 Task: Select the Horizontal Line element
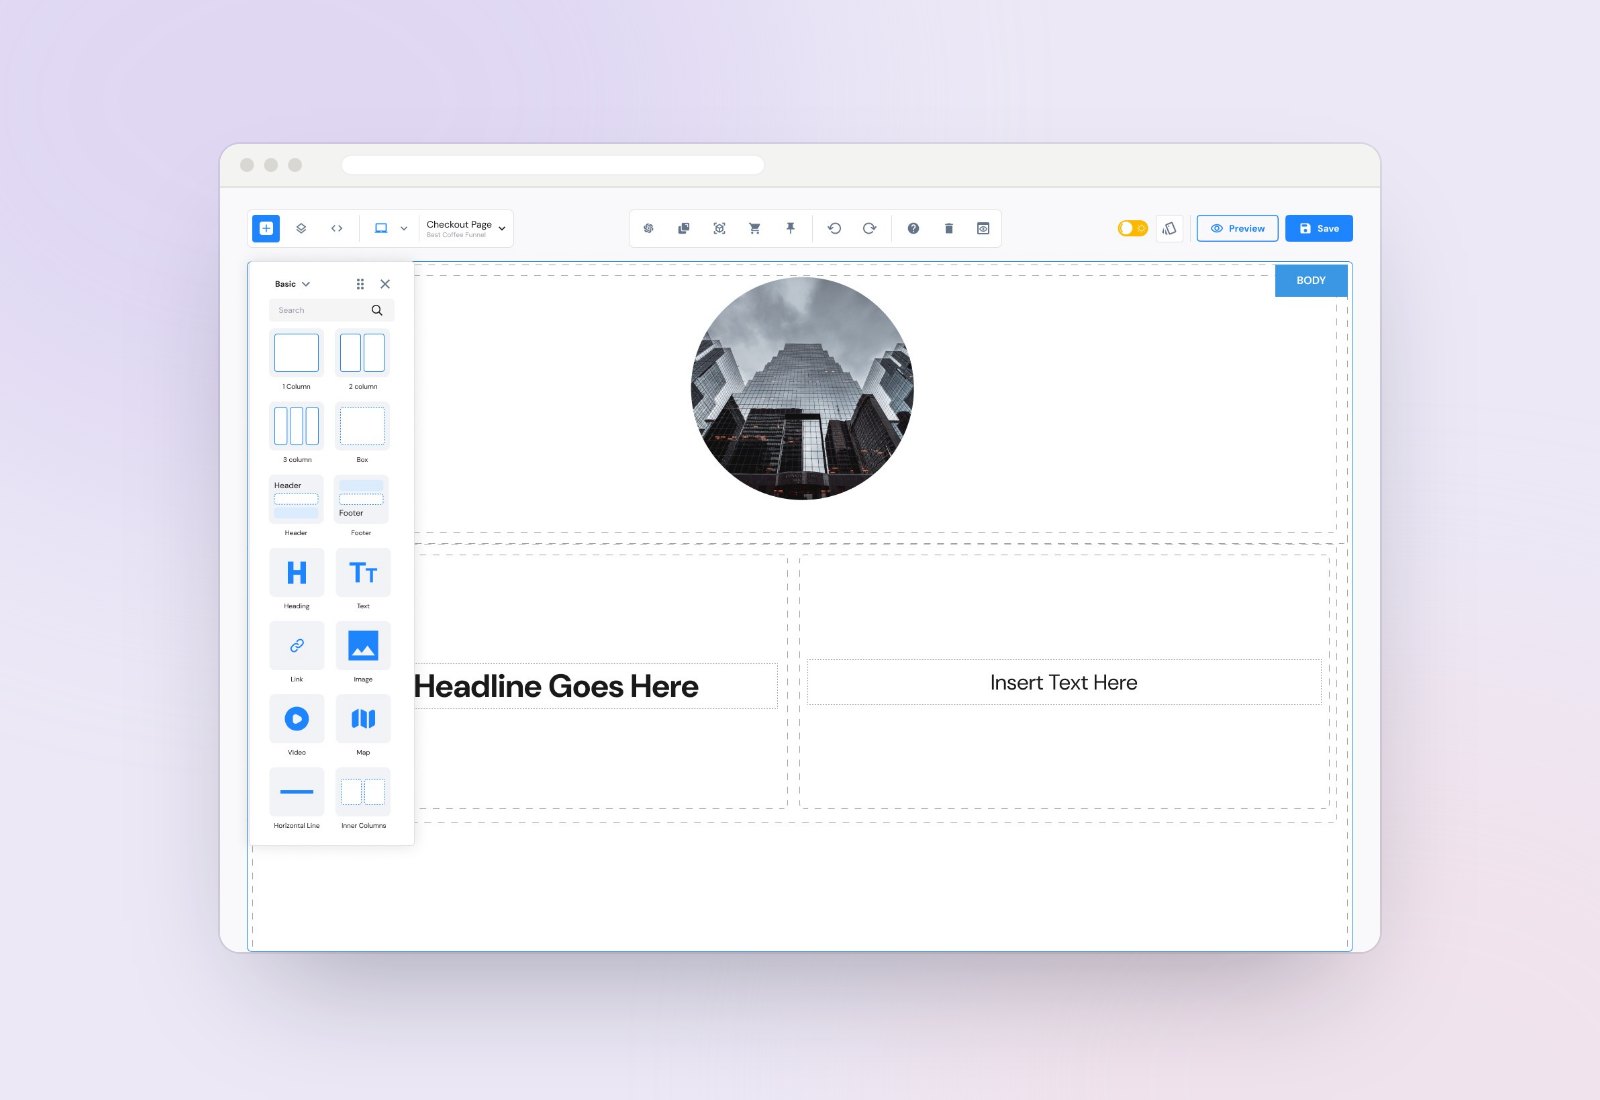pos(297,791)
